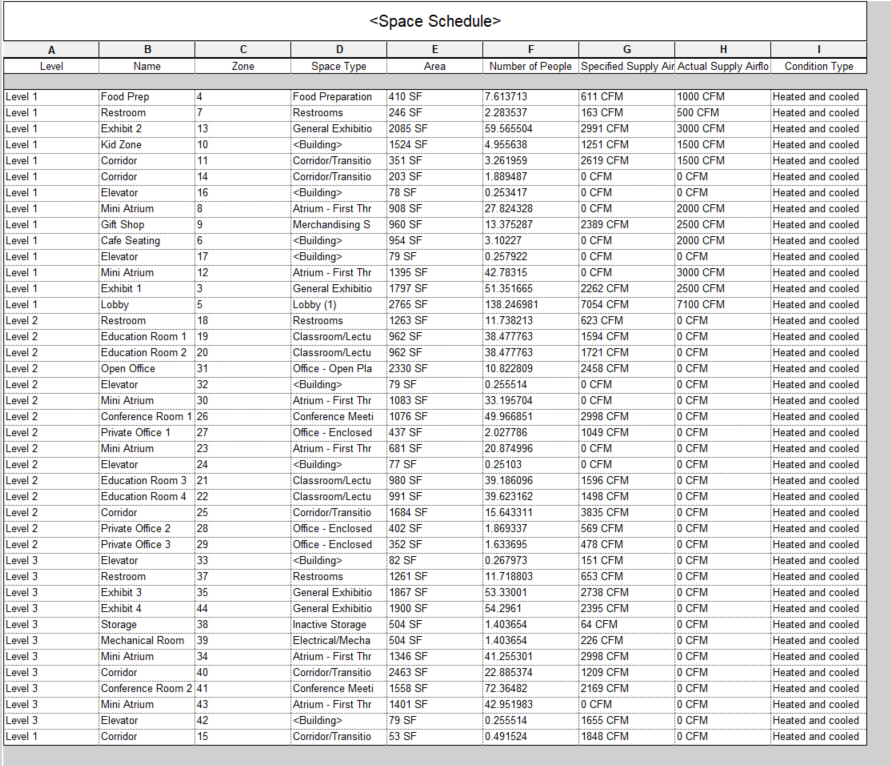The width and height of the screenshot is (891, 766).
Task: Select the 59.565504 people cell
Action: [x=531, y=128]
